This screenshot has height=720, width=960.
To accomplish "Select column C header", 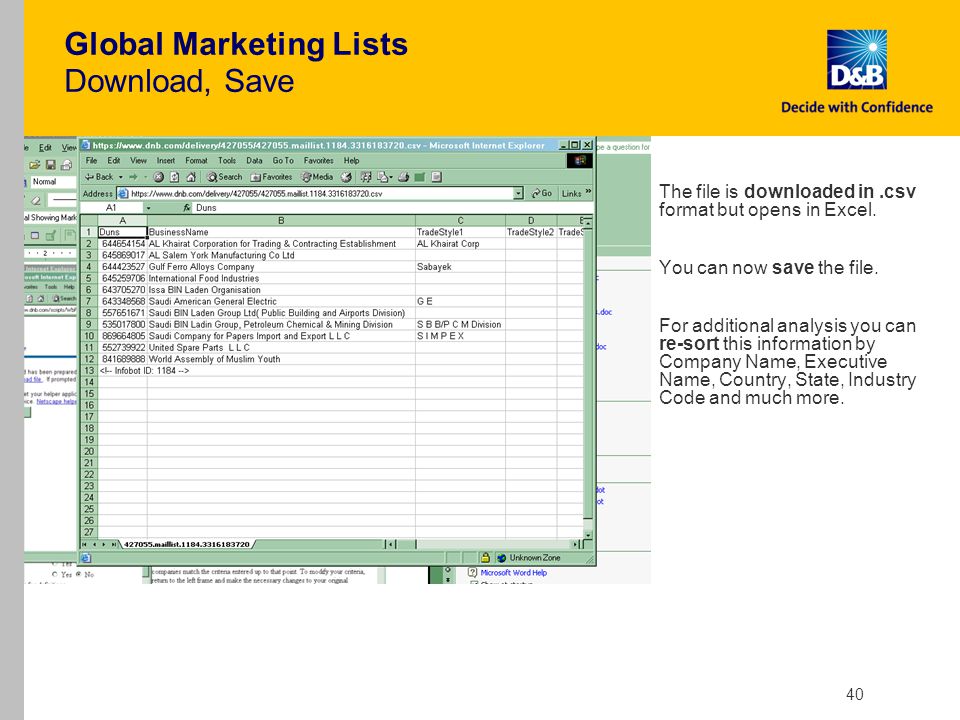I will point(460,220).
